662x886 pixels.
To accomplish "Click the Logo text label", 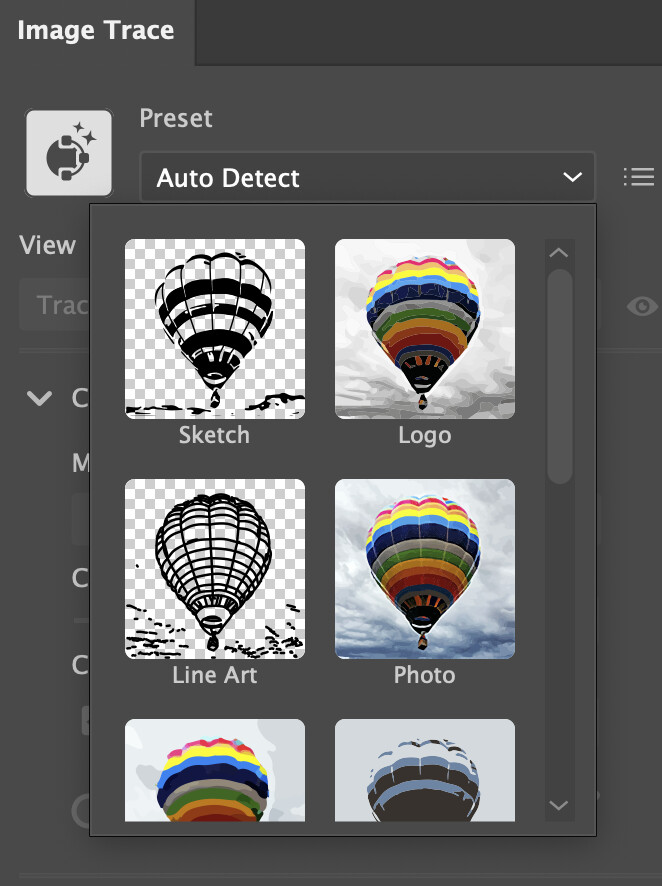I will coord(424,435).
